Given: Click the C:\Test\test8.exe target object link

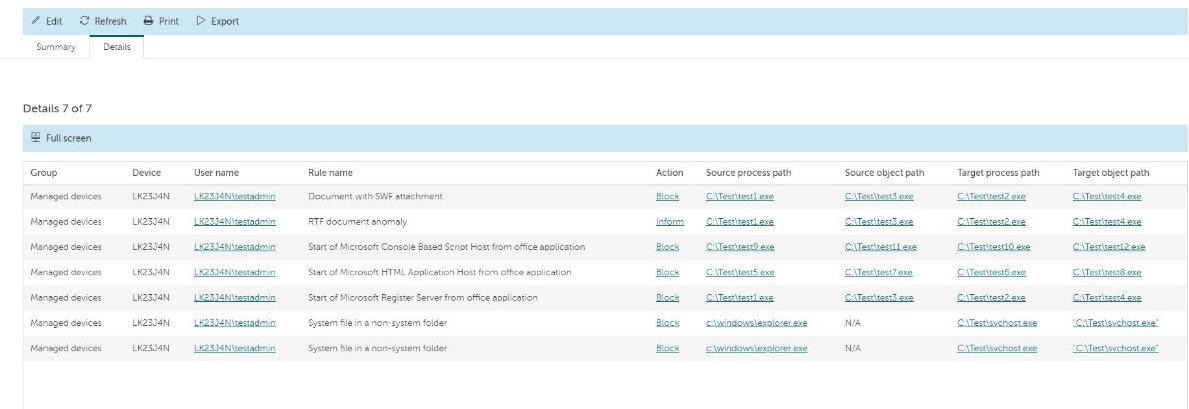Looking at the screenshot, I should coord(1106,272).
